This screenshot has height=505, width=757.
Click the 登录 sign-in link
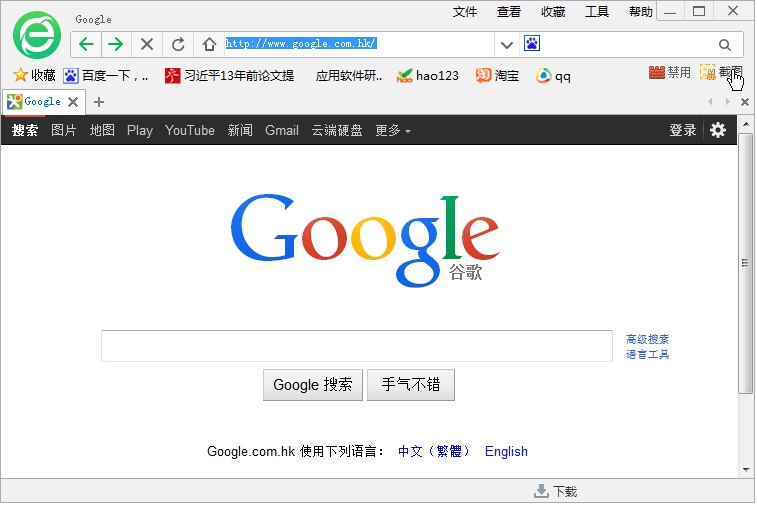pyautogui.click(x=682, y=130)
